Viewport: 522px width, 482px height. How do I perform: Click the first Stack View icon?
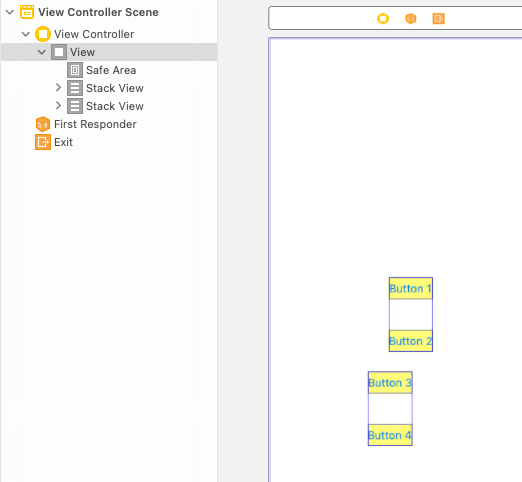pyautogui.click(x=75, y=88)
